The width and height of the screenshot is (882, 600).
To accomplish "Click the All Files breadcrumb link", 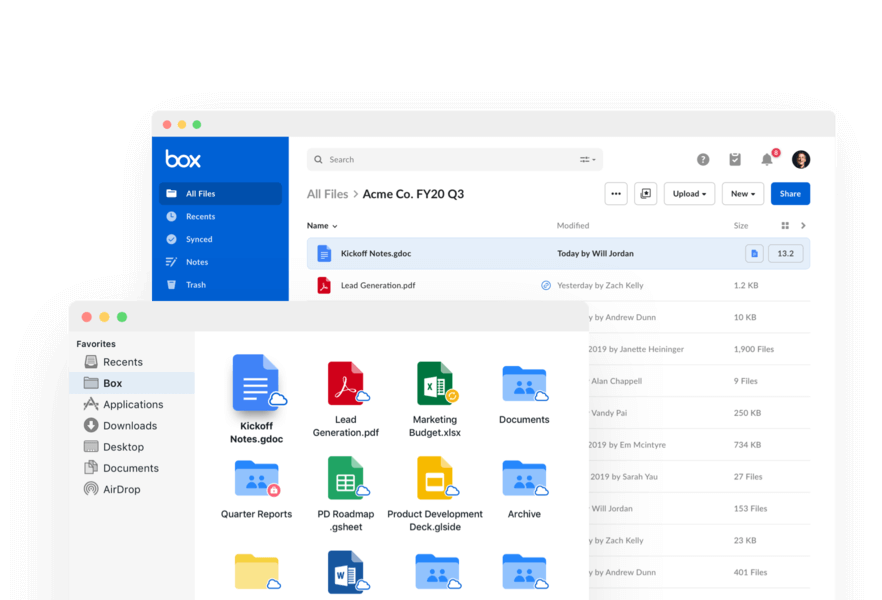I will tap(327, 194).
